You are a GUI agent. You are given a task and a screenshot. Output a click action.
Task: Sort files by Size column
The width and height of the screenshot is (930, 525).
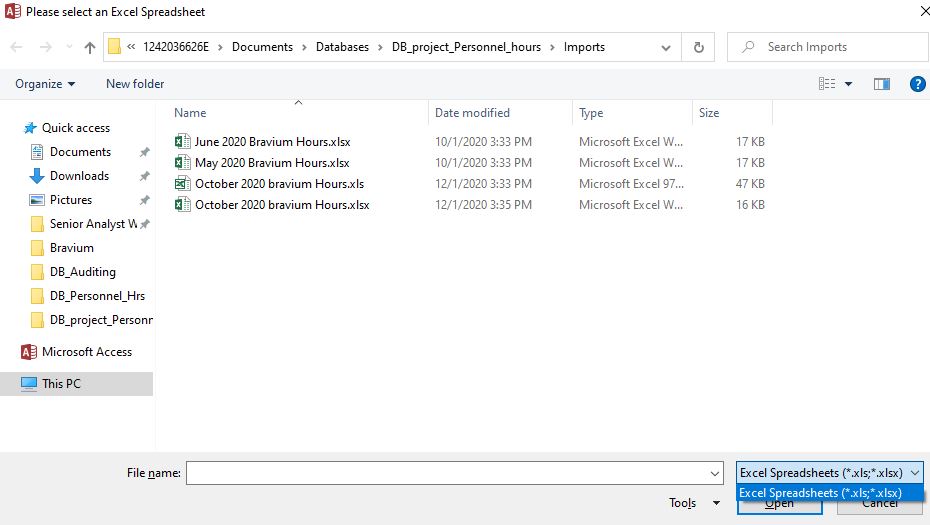[709, 113]
